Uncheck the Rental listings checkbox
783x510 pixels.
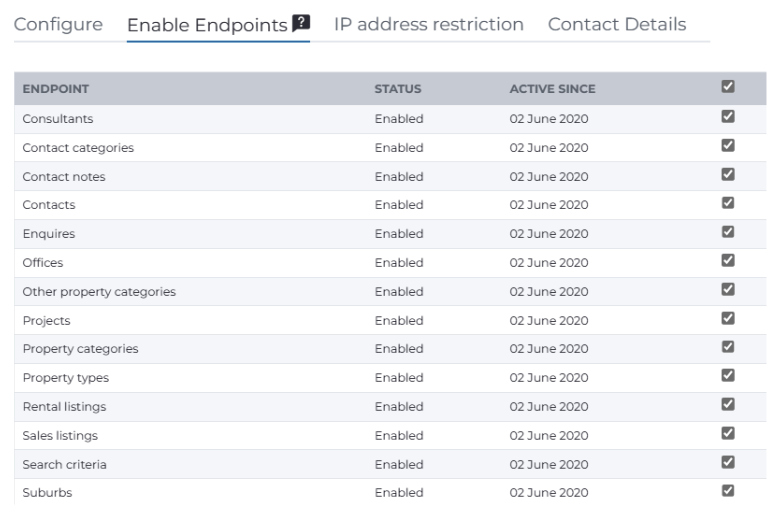coord(728,405)
